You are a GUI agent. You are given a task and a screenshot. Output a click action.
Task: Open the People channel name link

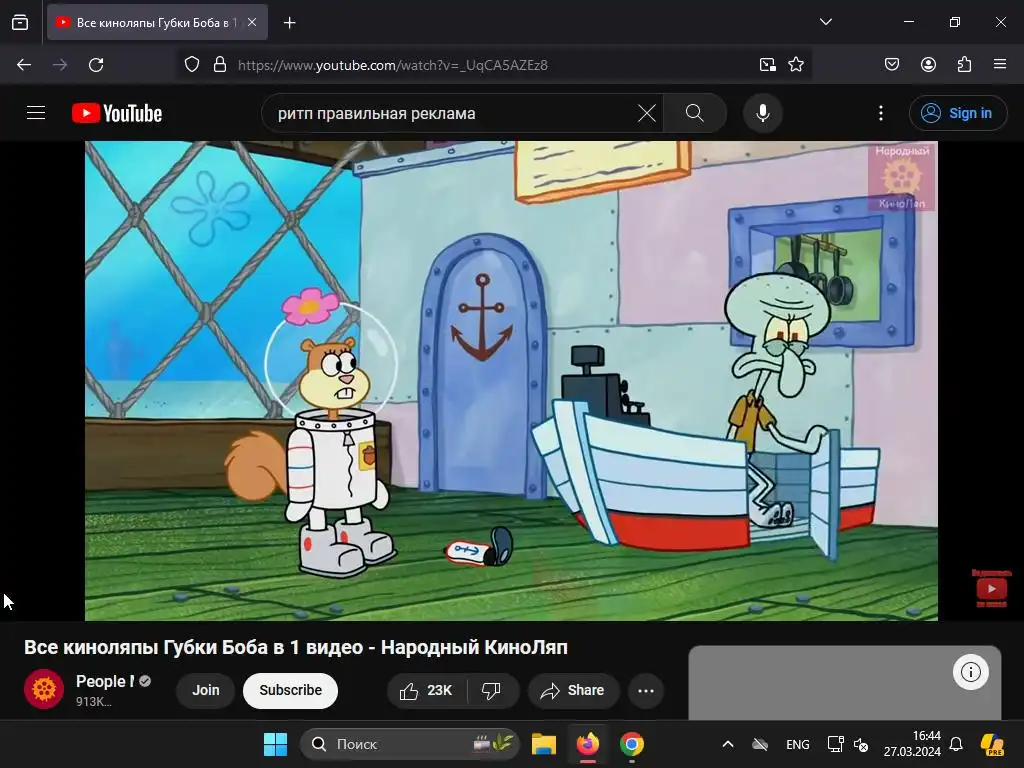point(104,681)
